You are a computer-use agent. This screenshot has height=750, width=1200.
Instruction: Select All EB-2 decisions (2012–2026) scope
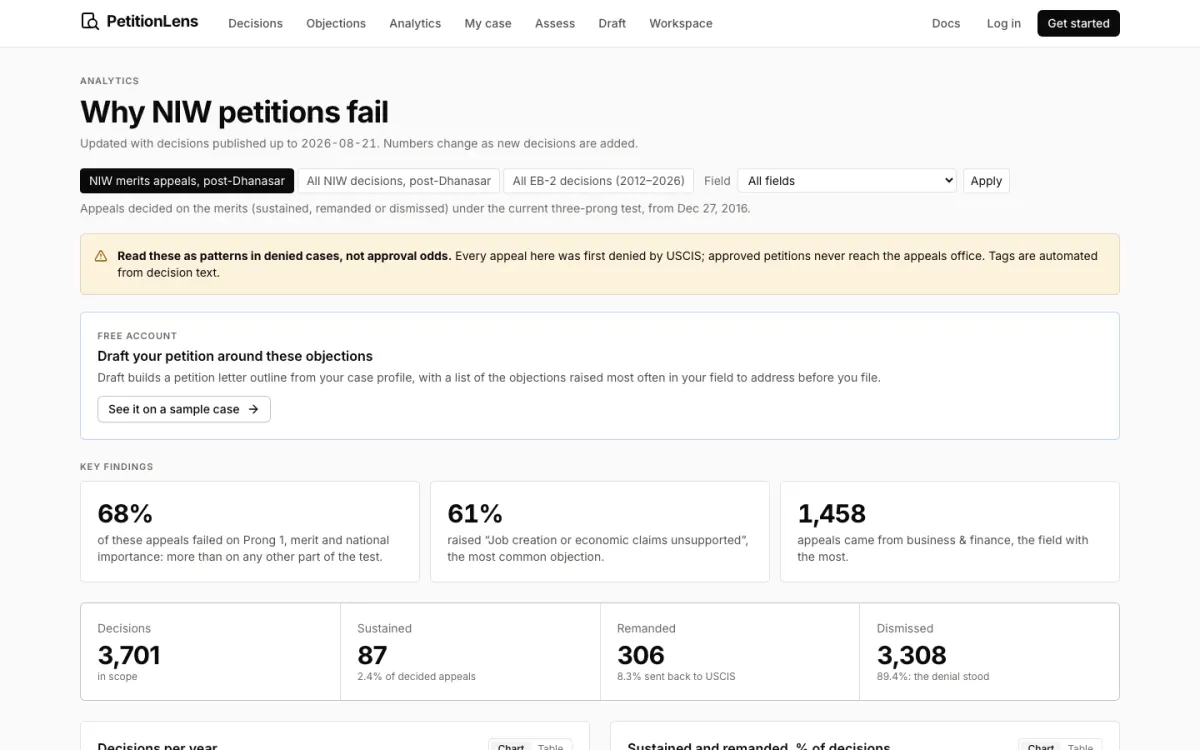[599, 181]
